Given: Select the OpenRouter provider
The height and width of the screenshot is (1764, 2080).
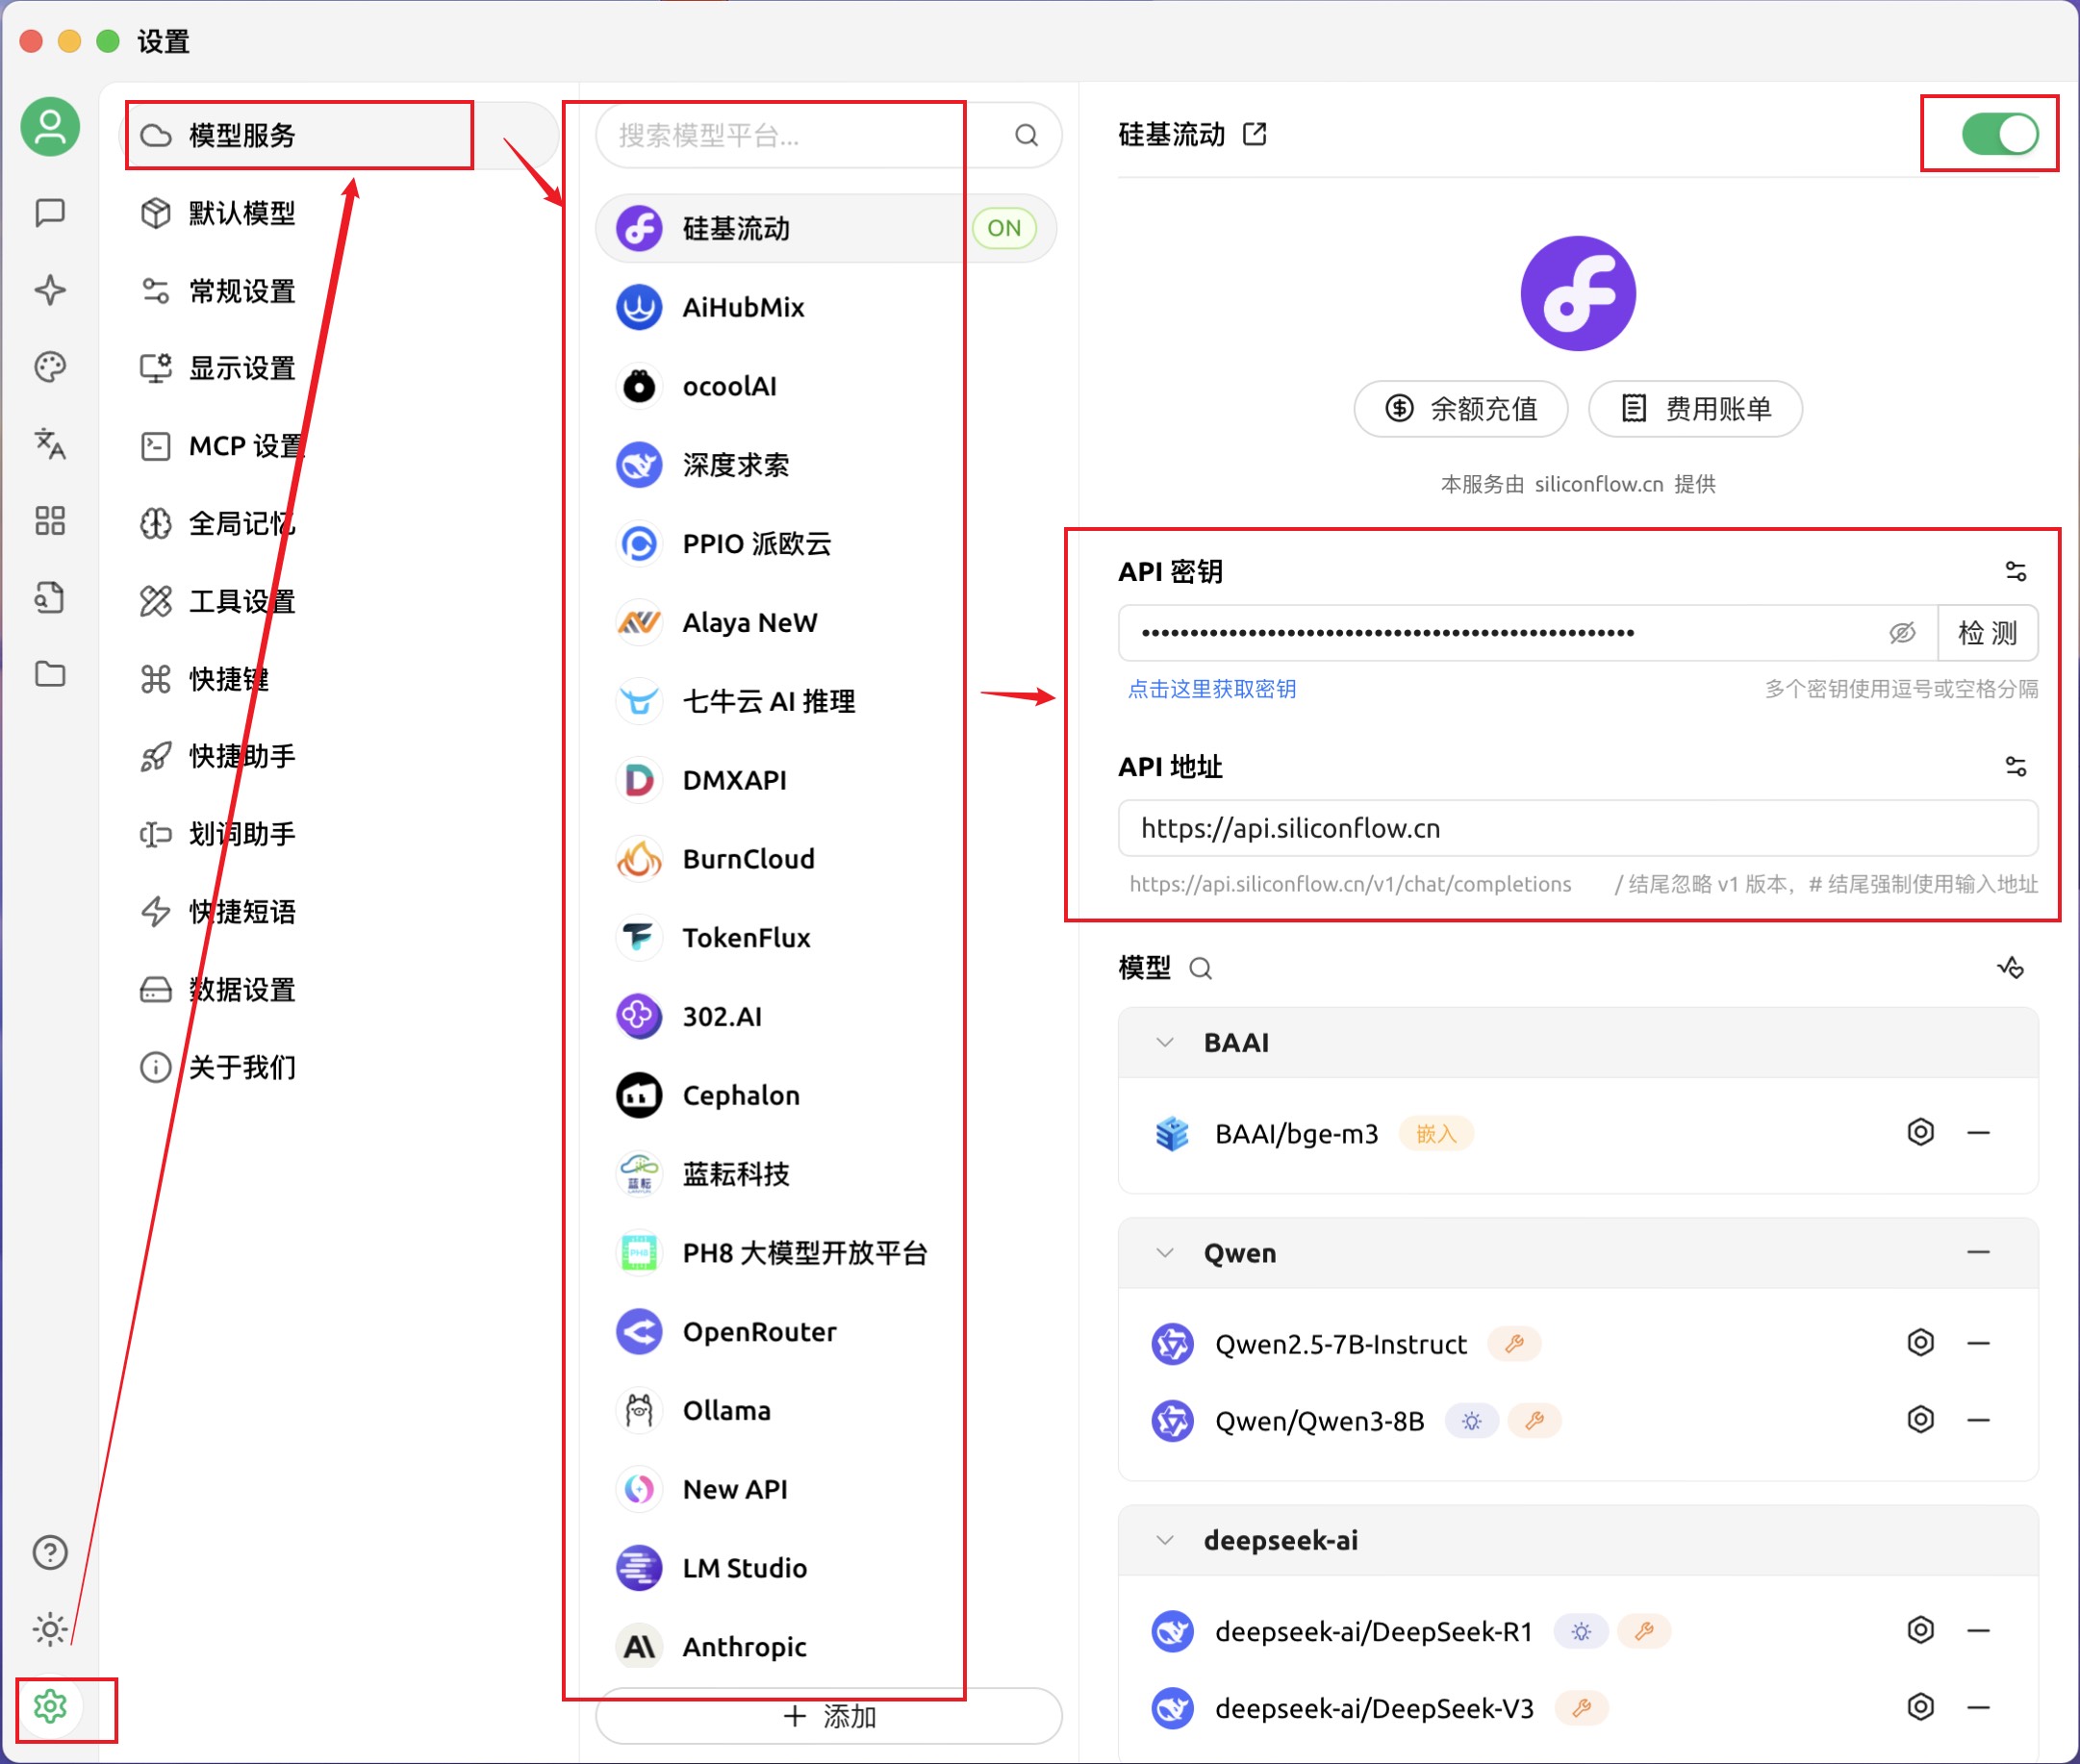Looking at the screenshot, I should (826, 1332).
